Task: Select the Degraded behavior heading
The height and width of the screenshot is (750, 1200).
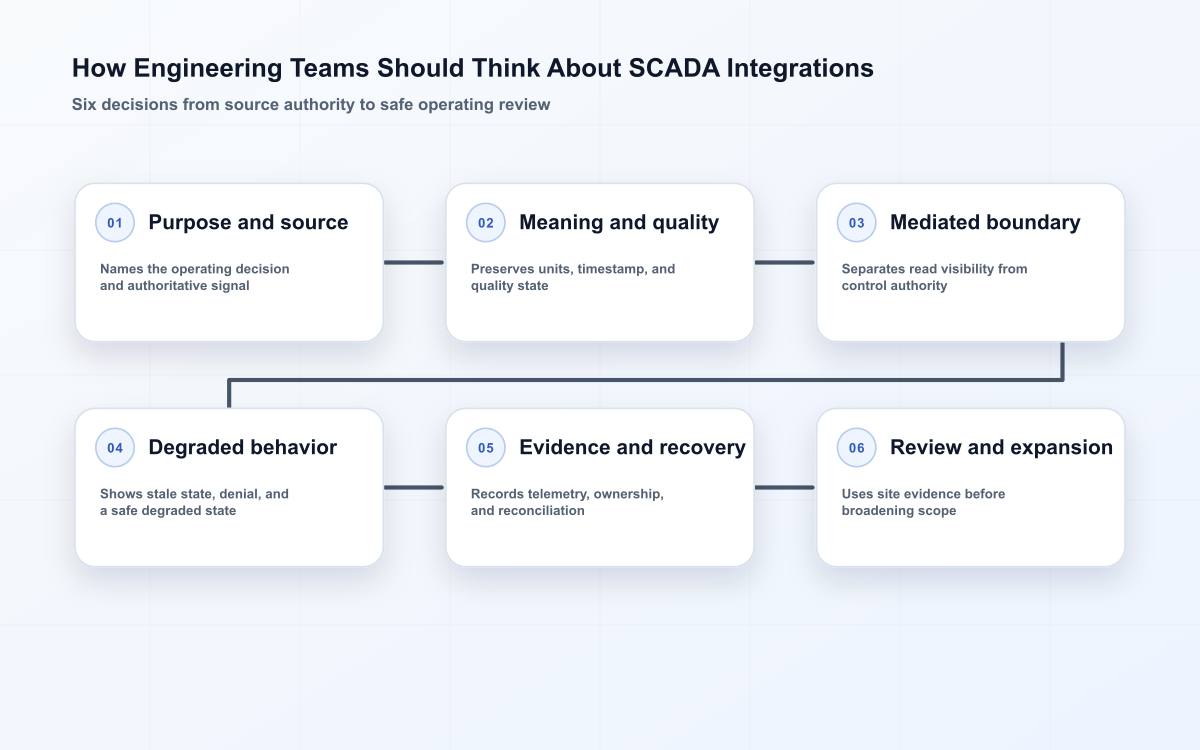Action: tap(243, 448)
